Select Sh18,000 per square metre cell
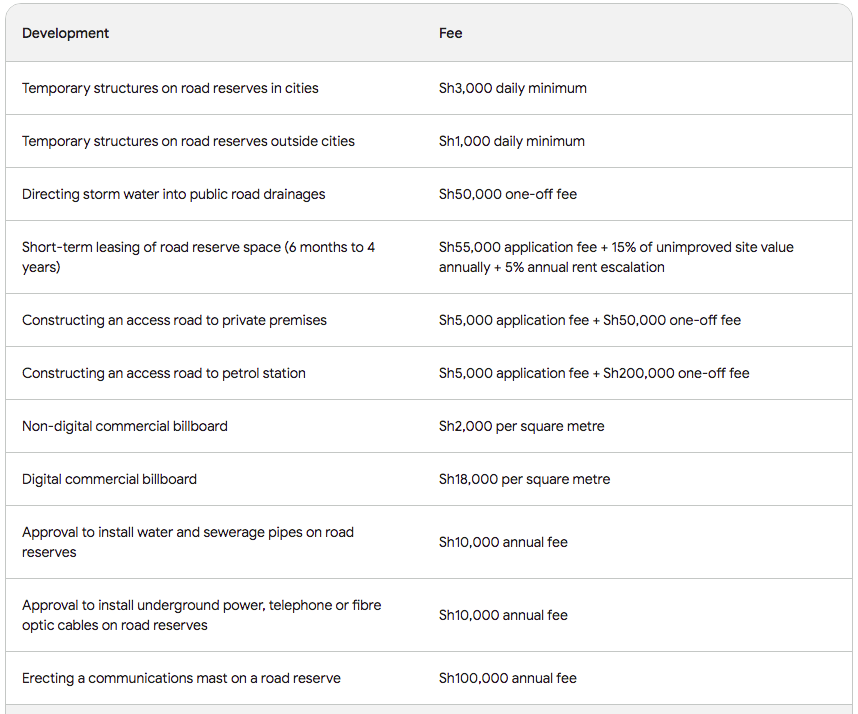The image size is (858, 714). tap(524, 479)
